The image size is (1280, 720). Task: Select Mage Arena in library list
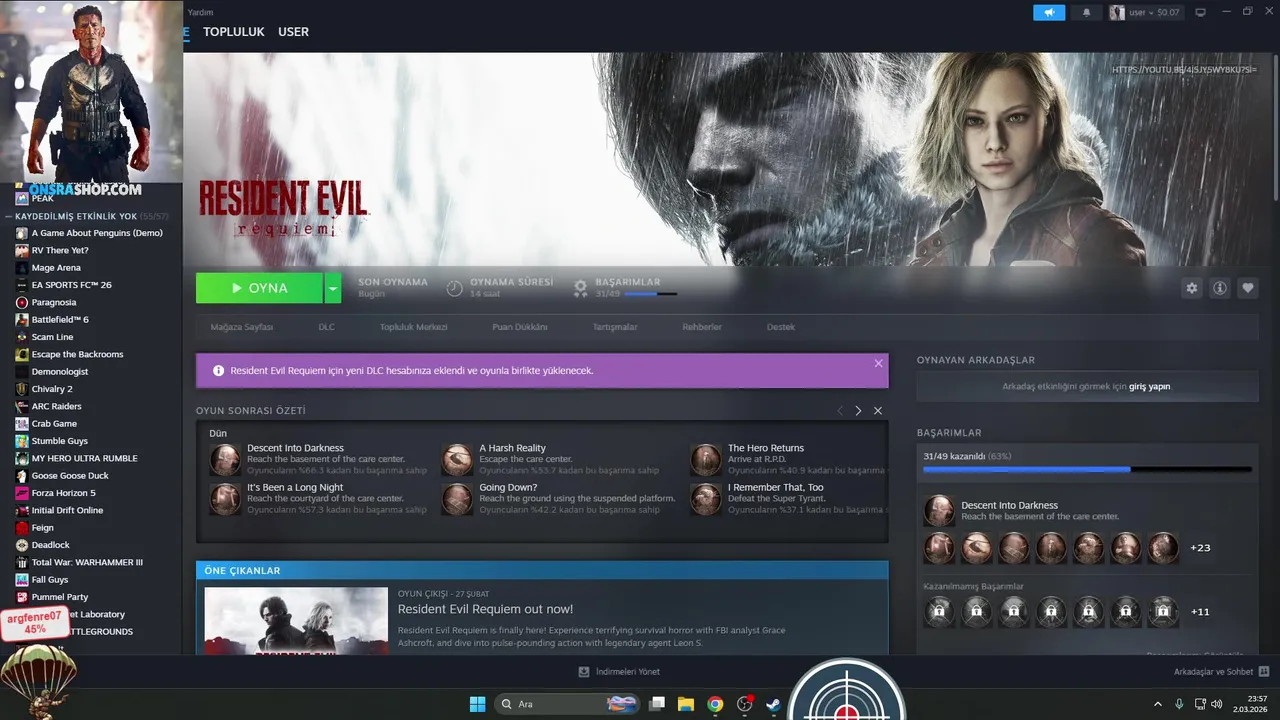55,268
